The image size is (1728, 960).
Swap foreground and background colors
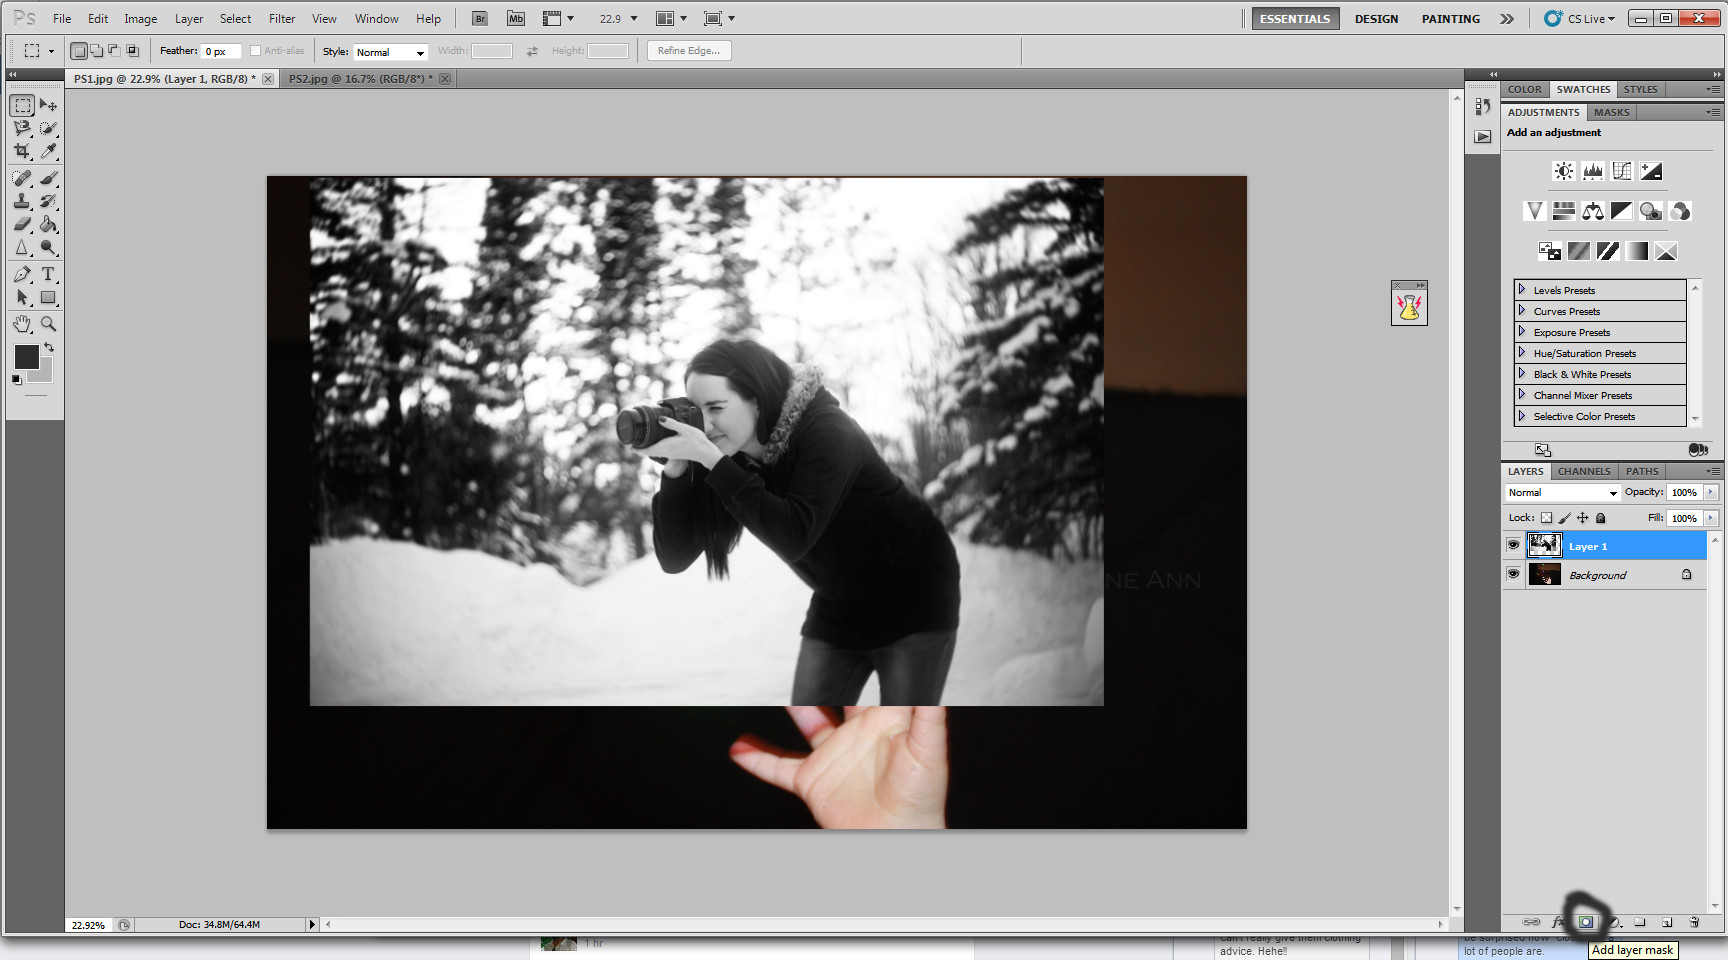click(x=49, y=348)
